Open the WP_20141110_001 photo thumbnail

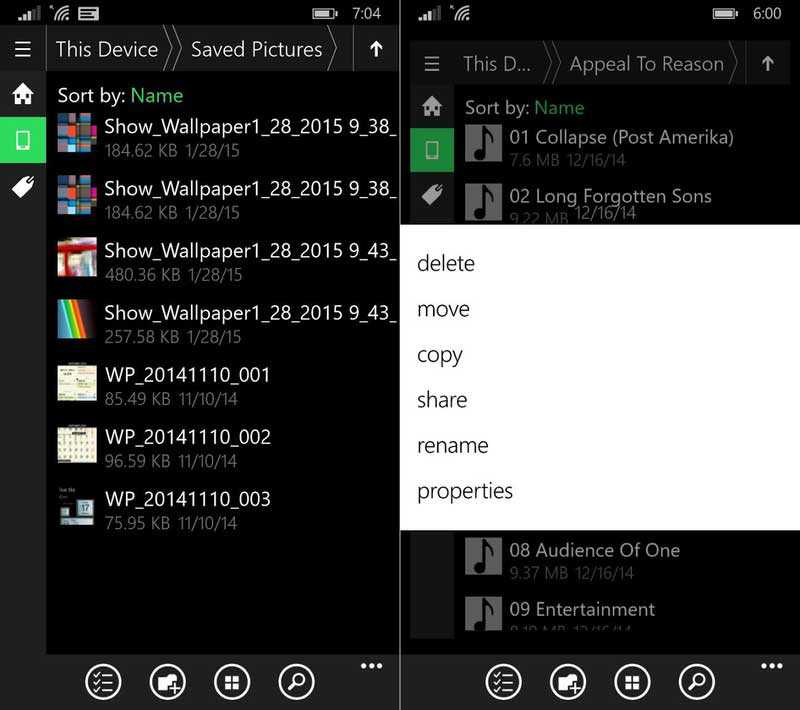[x=76, y=383]
